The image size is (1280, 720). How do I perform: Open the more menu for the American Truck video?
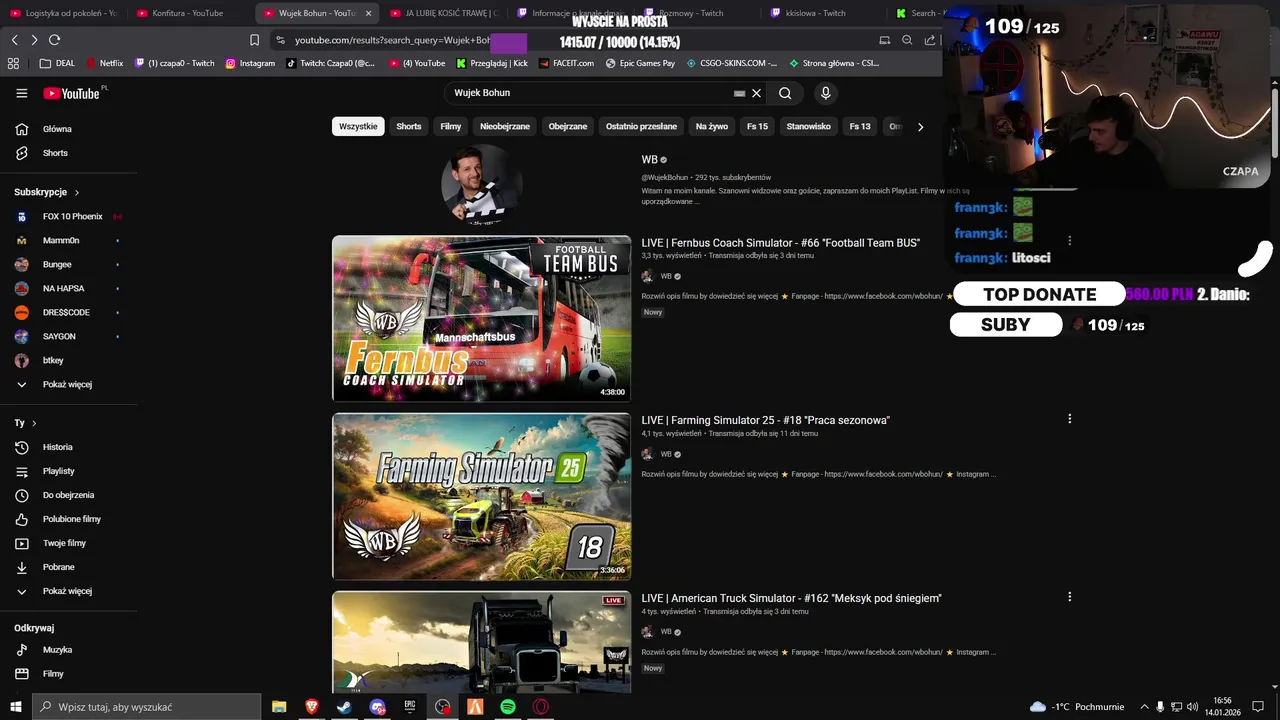[1069, 597]
